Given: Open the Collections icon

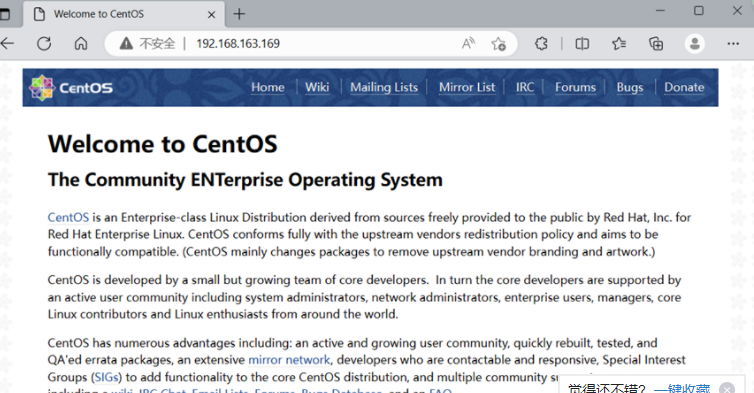Looking at the screenshot, I should pos(656,44).
